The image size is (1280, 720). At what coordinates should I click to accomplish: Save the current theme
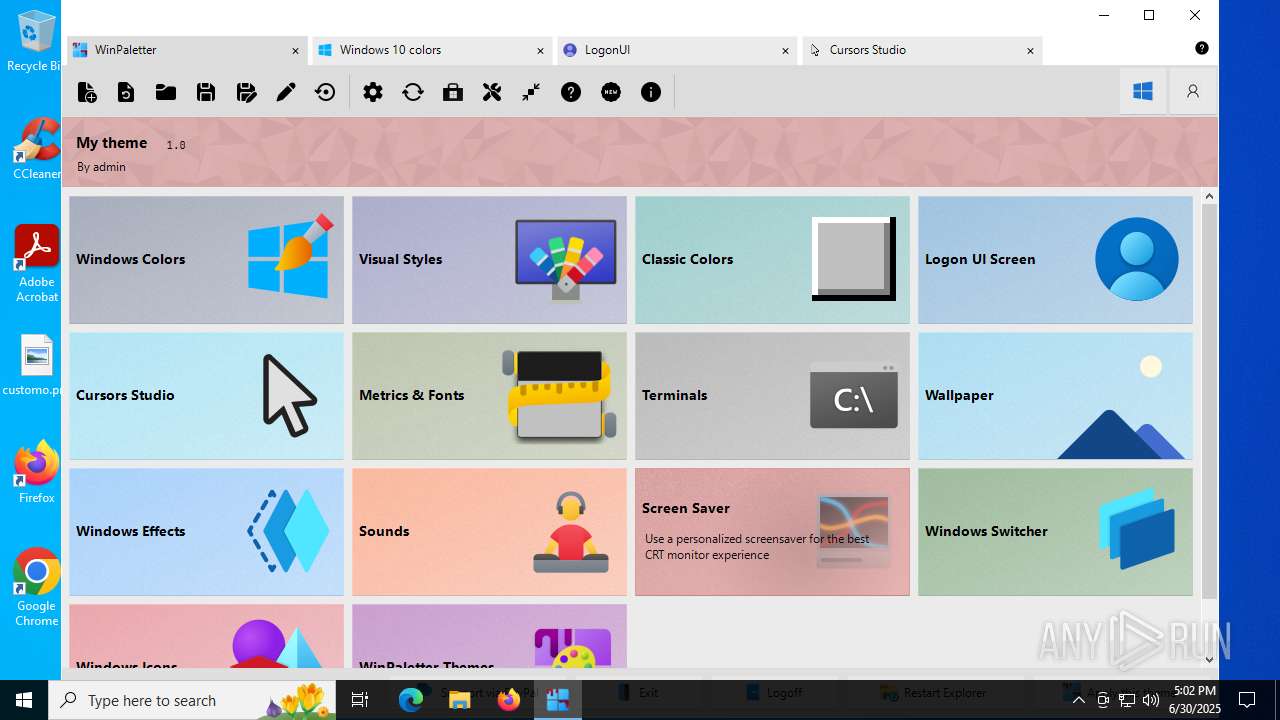coord(206,92)
